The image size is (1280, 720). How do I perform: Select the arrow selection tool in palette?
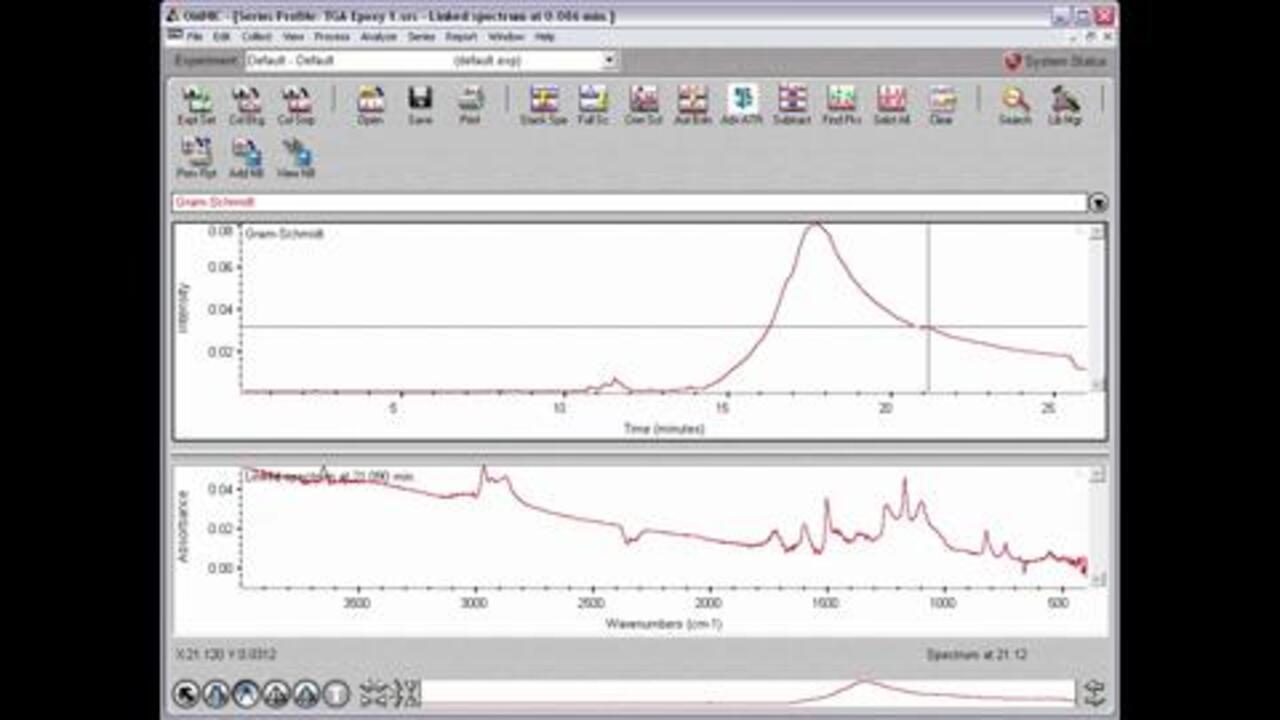coord(187,694)
